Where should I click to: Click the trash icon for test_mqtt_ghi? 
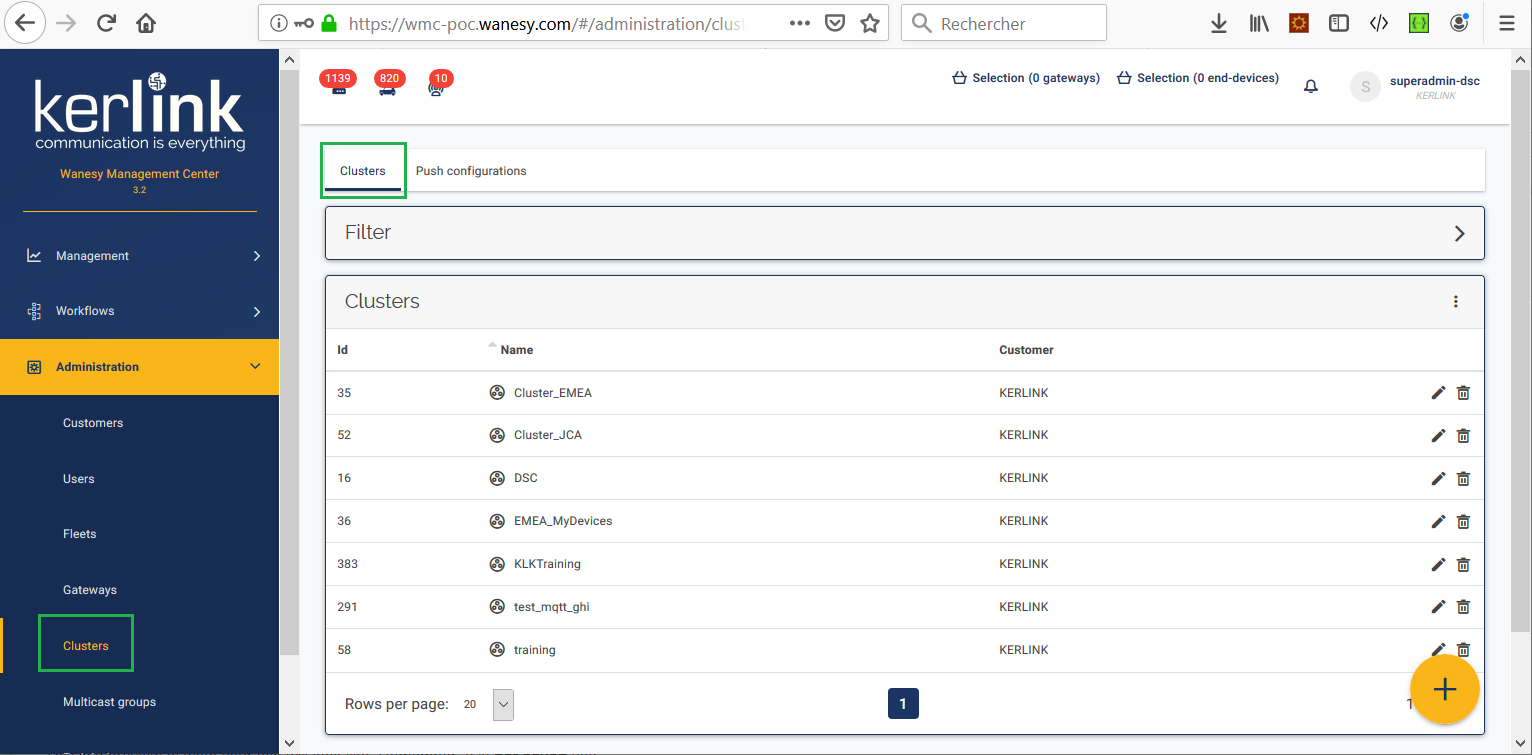point(1463,607)
